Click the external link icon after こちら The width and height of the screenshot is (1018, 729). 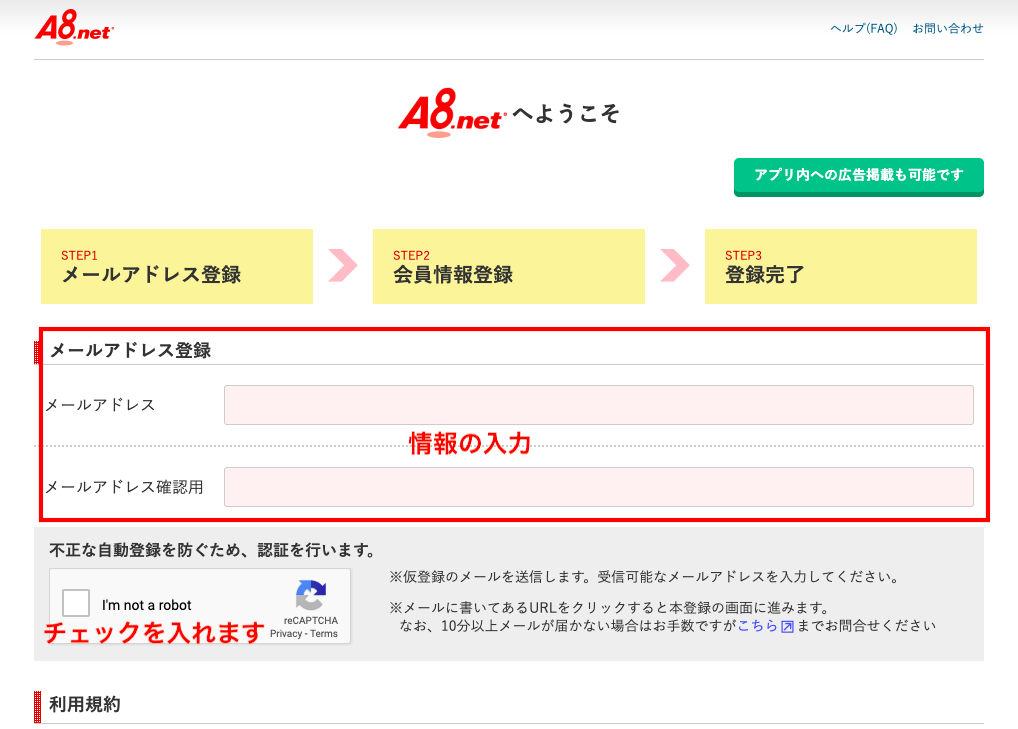coord(787,626)
